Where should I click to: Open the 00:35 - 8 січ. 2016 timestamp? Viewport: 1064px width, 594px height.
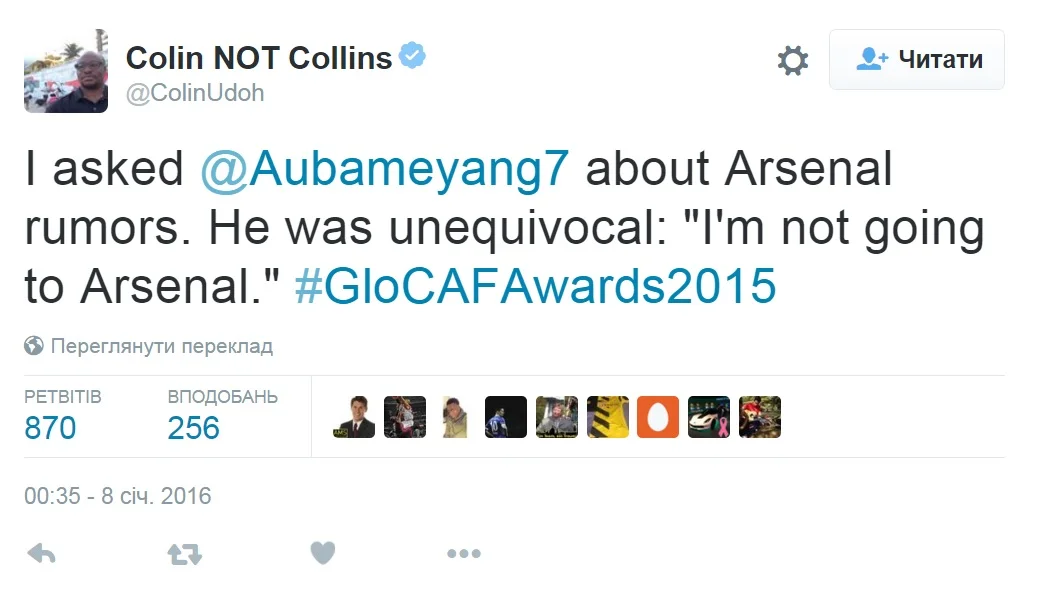118,496
